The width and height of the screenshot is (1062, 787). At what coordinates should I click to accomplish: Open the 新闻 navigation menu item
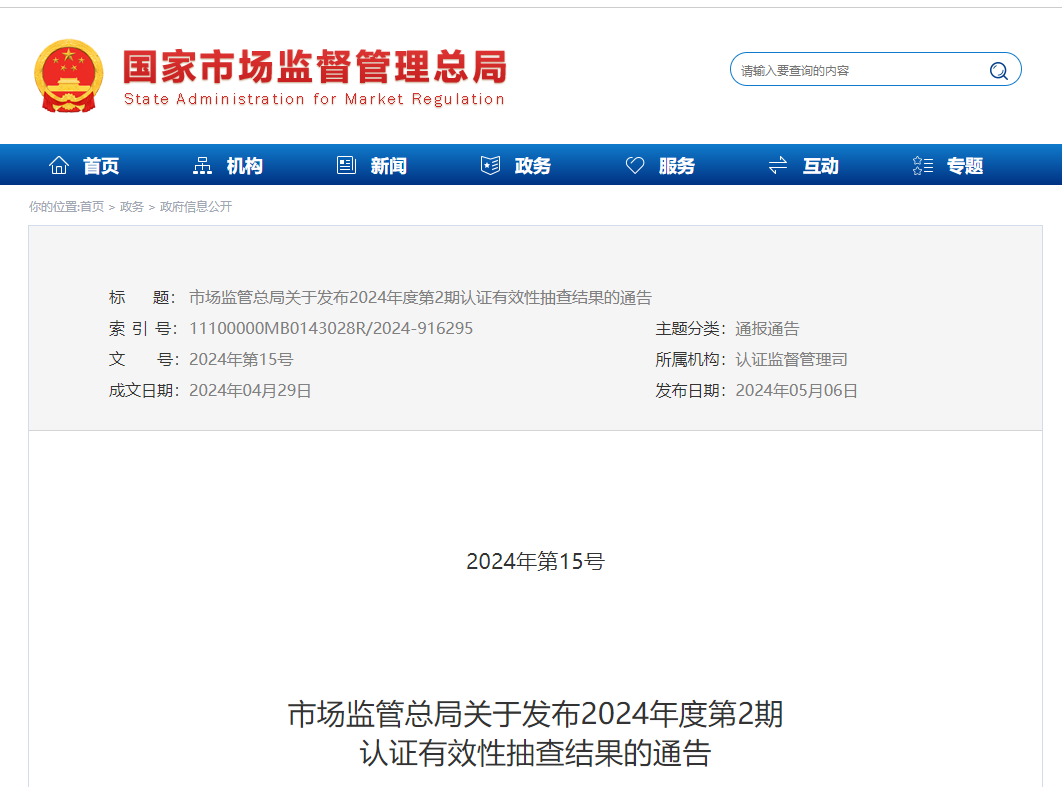(x=389, y=165)
